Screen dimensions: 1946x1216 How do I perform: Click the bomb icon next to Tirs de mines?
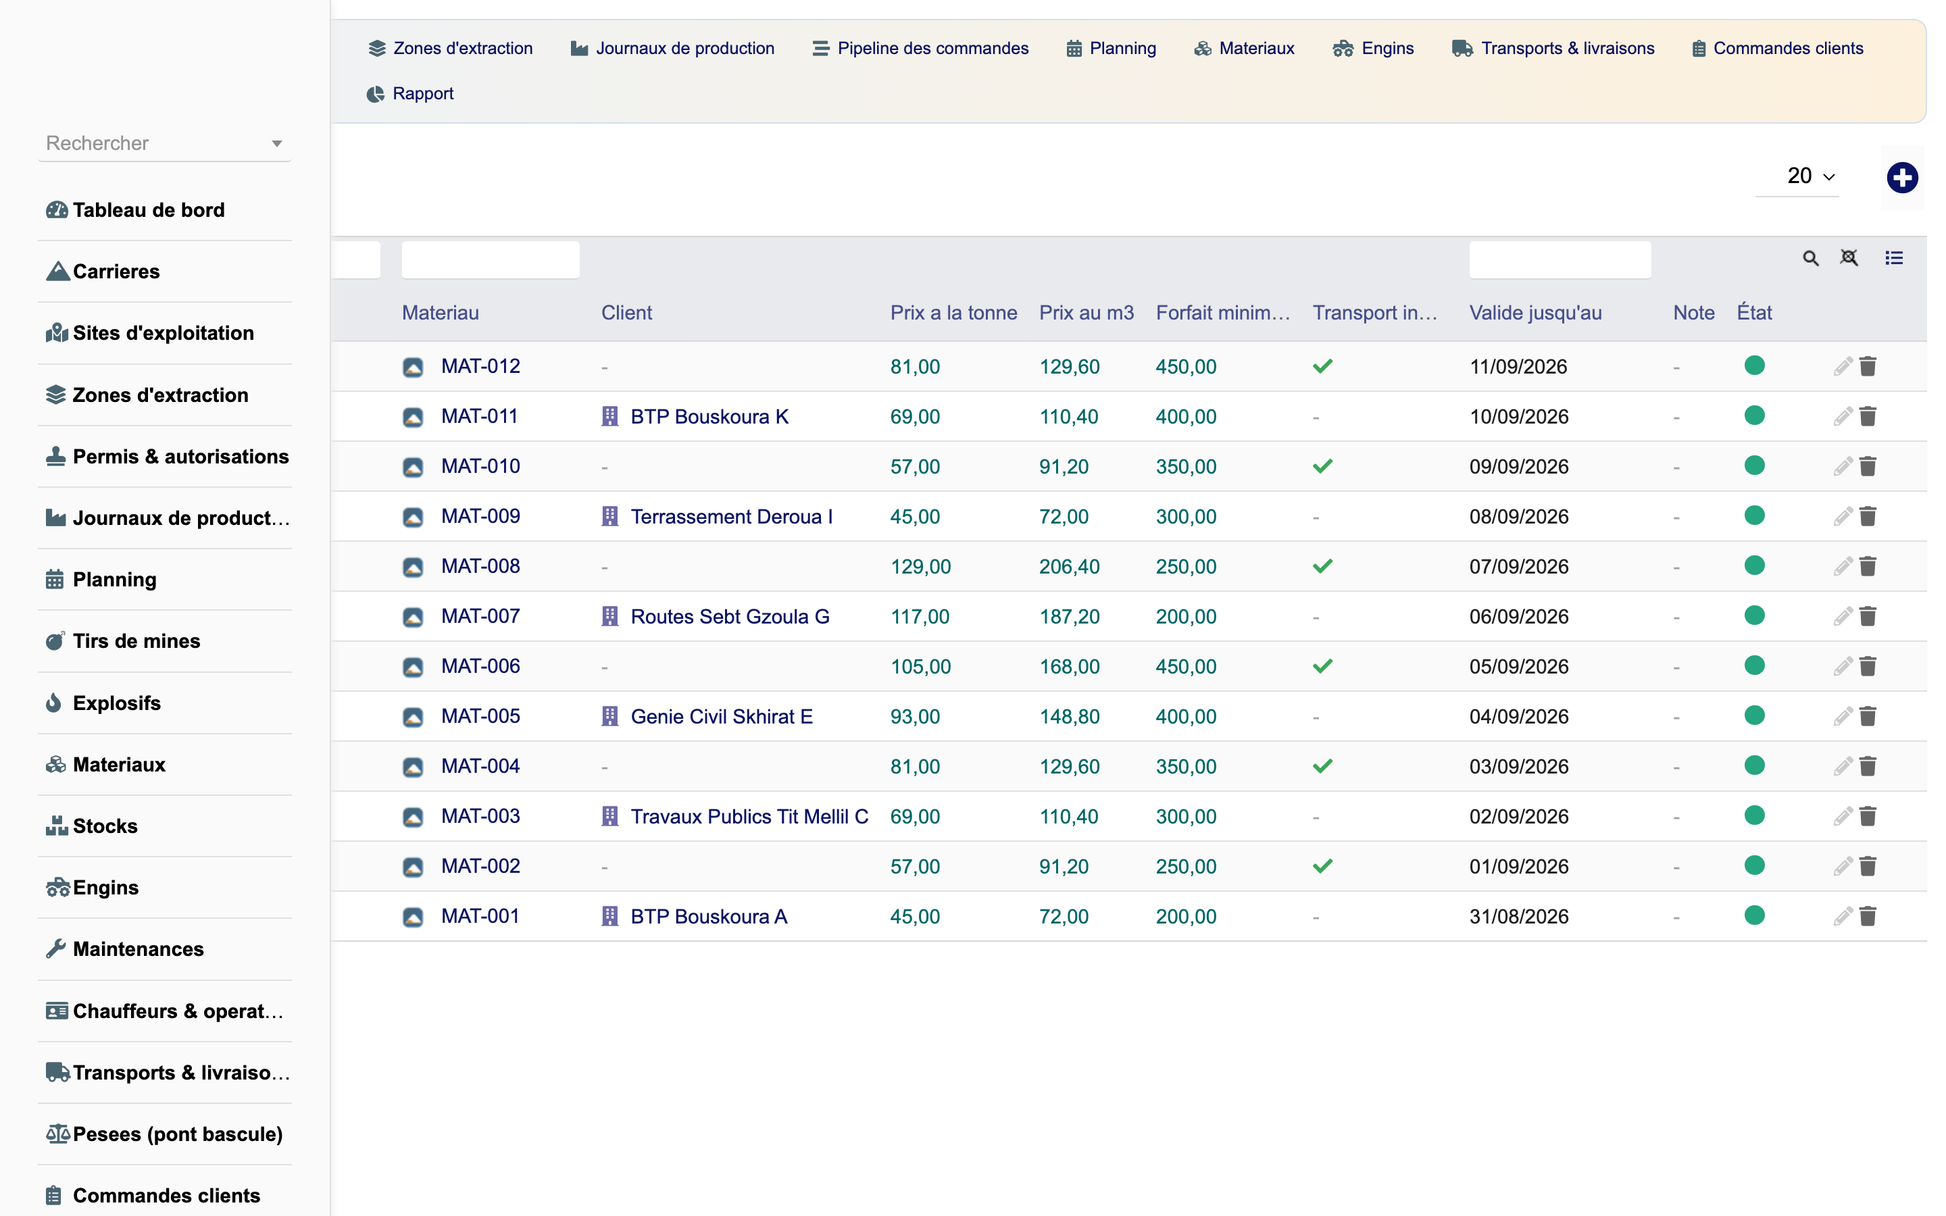coord(56,641)
